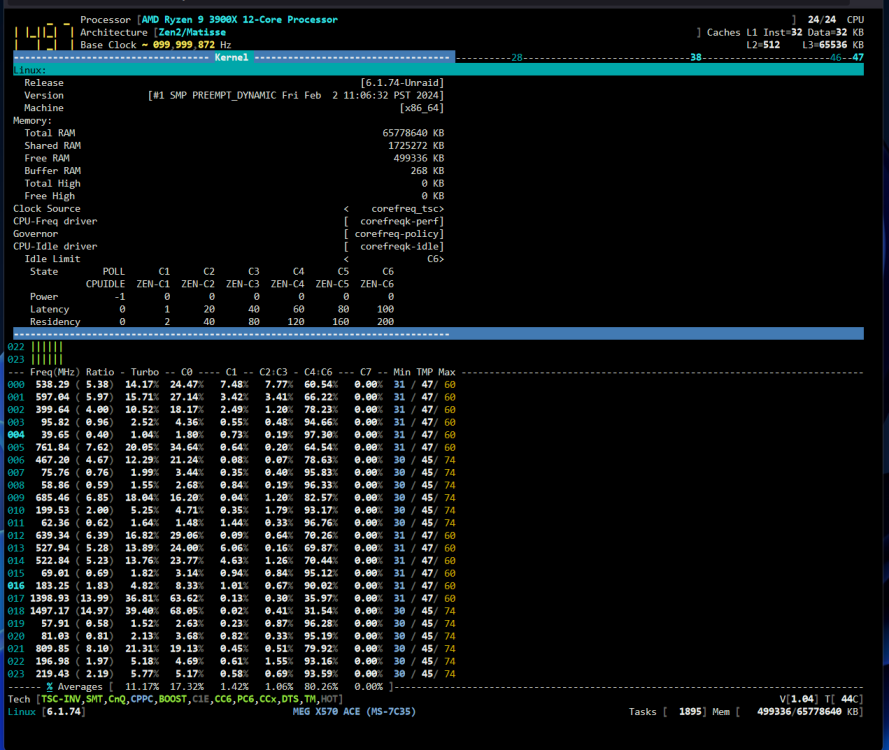Click the CCx tech flag
This screenshot has width=889, height=750.
268,700
